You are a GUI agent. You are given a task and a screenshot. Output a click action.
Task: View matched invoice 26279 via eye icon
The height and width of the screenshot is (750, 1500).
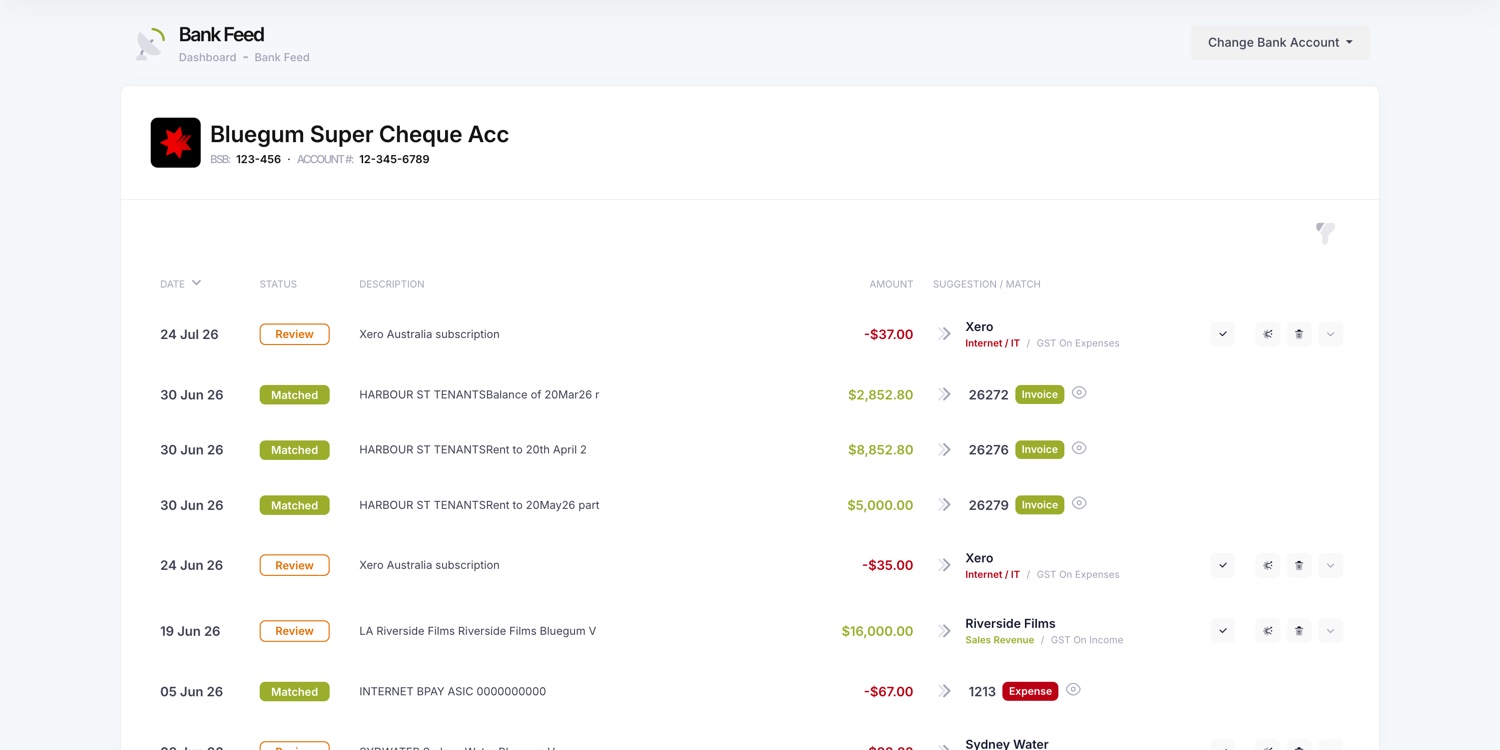click(1079, 503)
